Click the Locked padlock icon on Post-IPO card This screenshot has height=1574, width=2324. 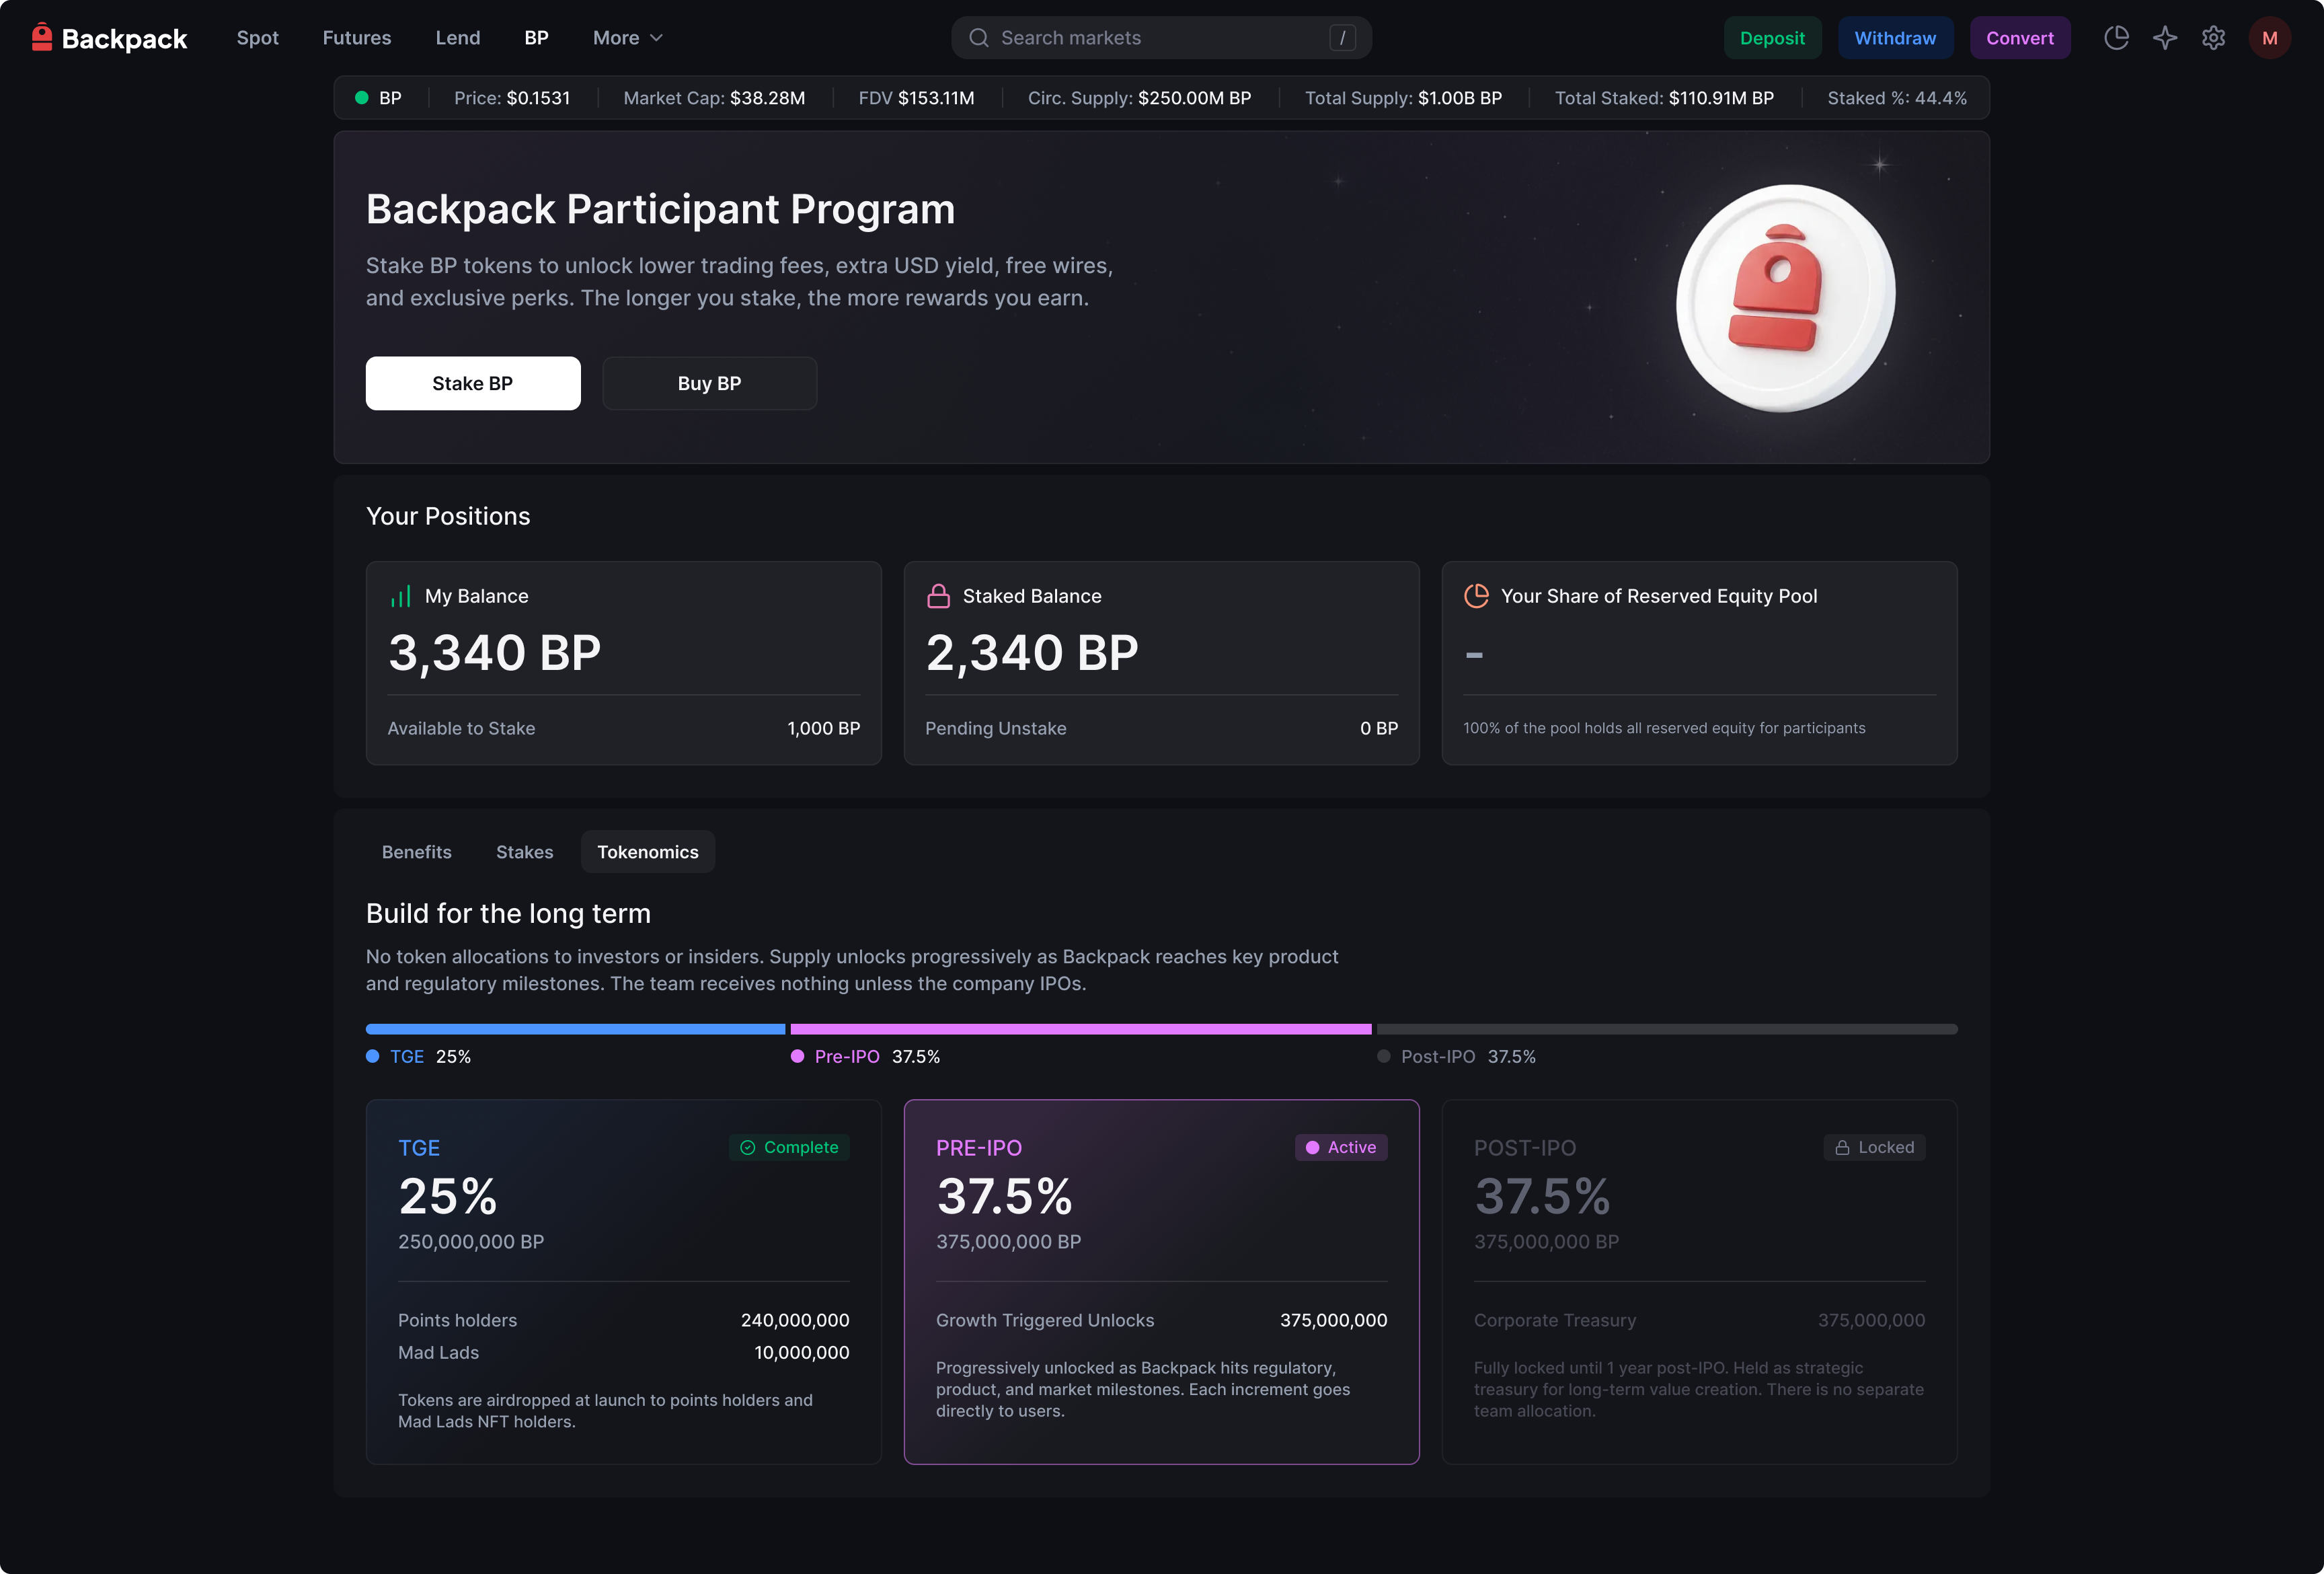[1842, 1147]
